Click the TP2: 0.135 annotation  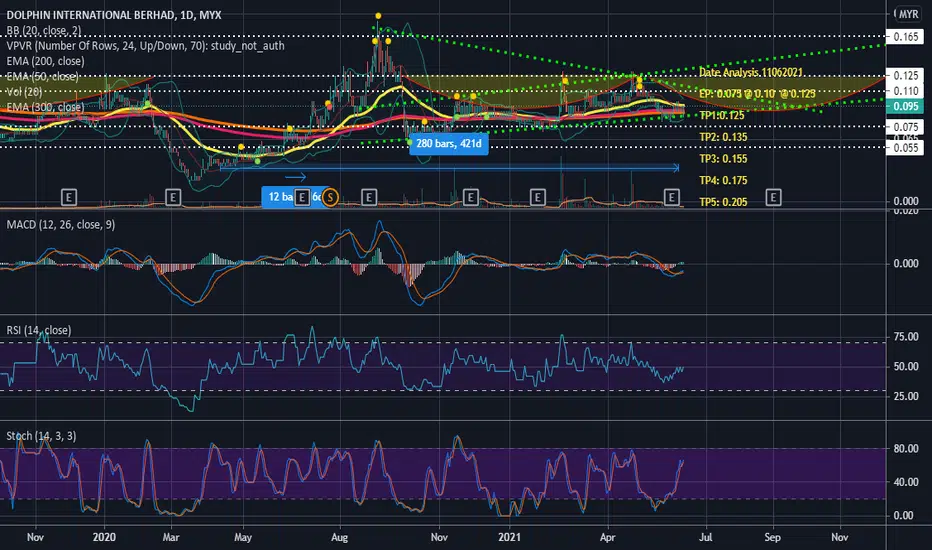tap(723, 137)
